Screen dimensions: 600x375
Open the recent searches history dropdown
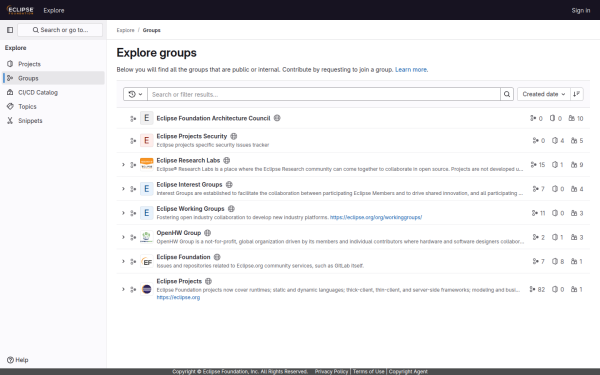(x=135, y=94)
